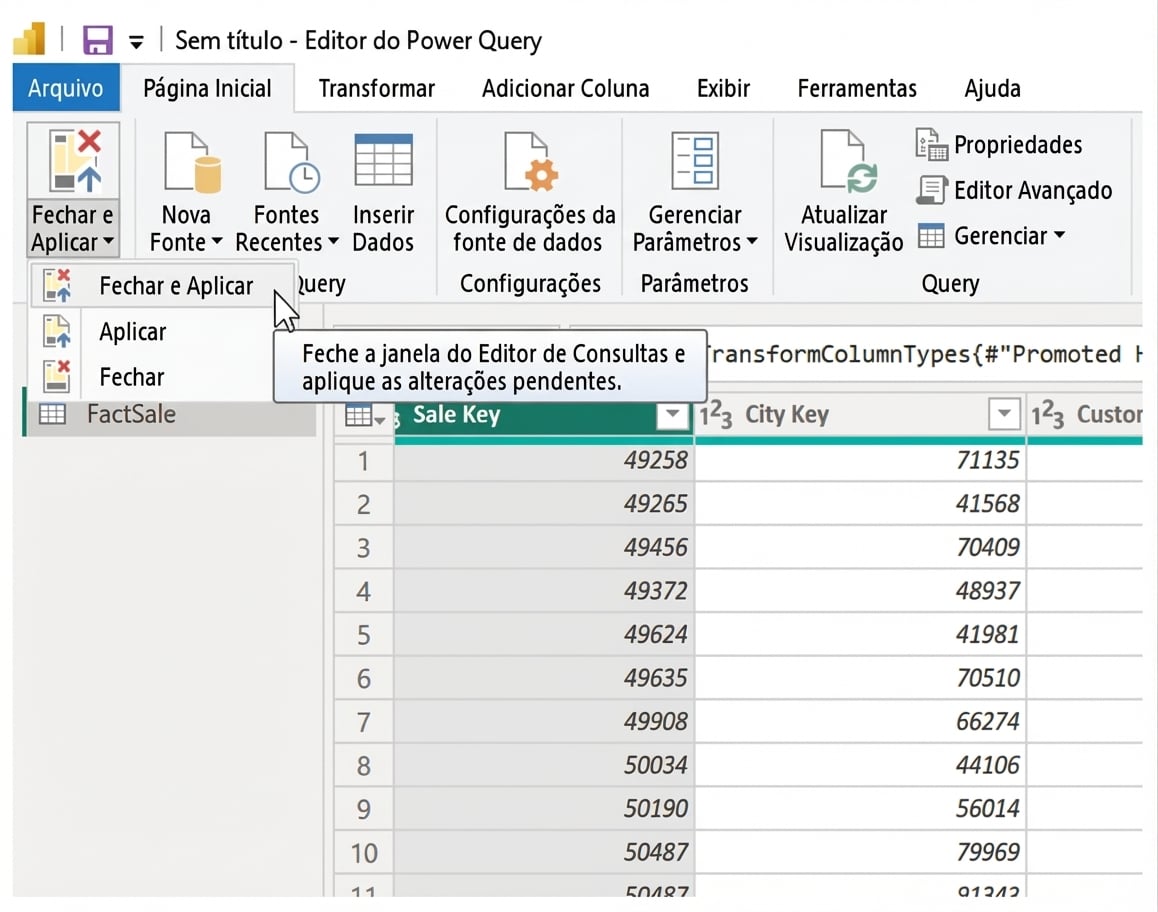Choose Aplicar from the dropdown menu
This screenshot has height=912, width=1158.
coord(132,332)
